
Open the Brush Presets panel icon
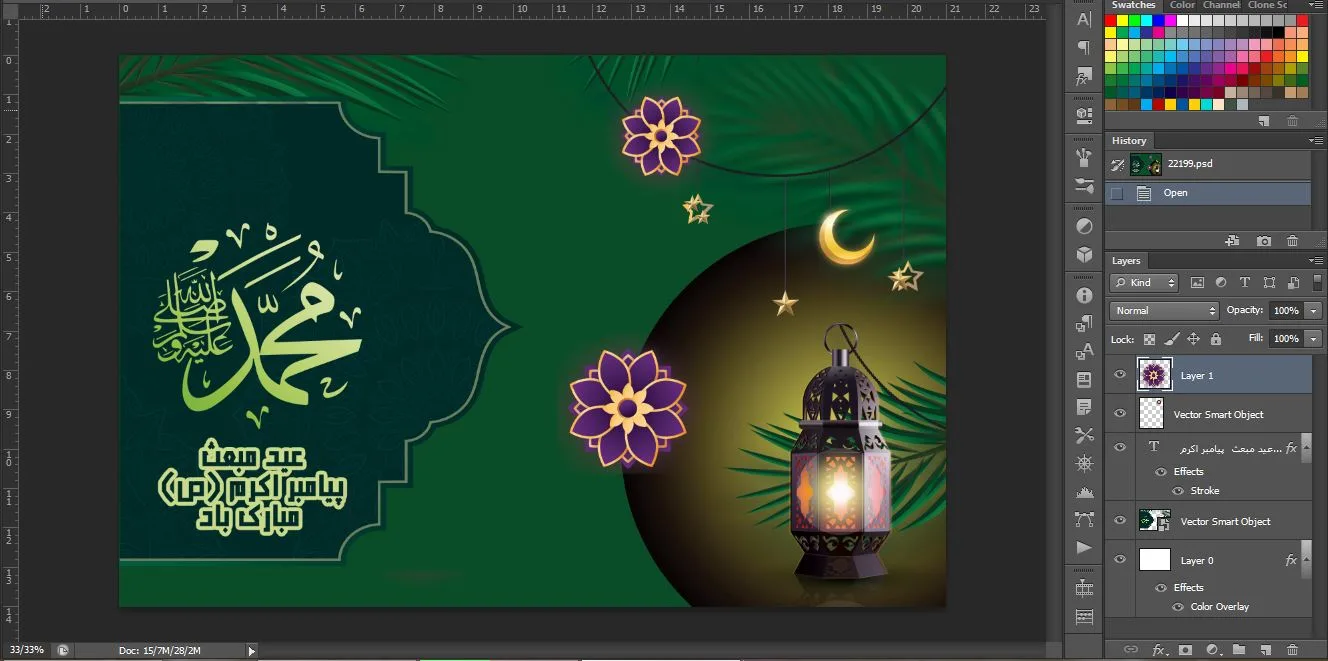pyautogui.click(x=1084, y=185)
